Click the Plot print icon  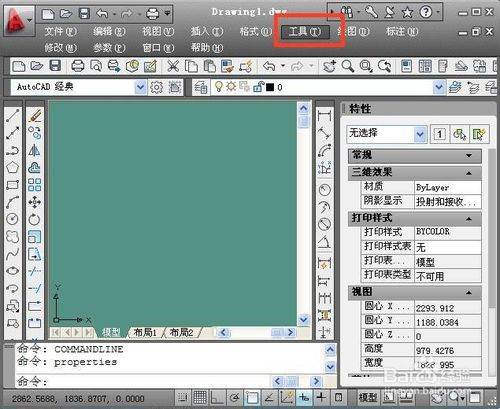78,66
